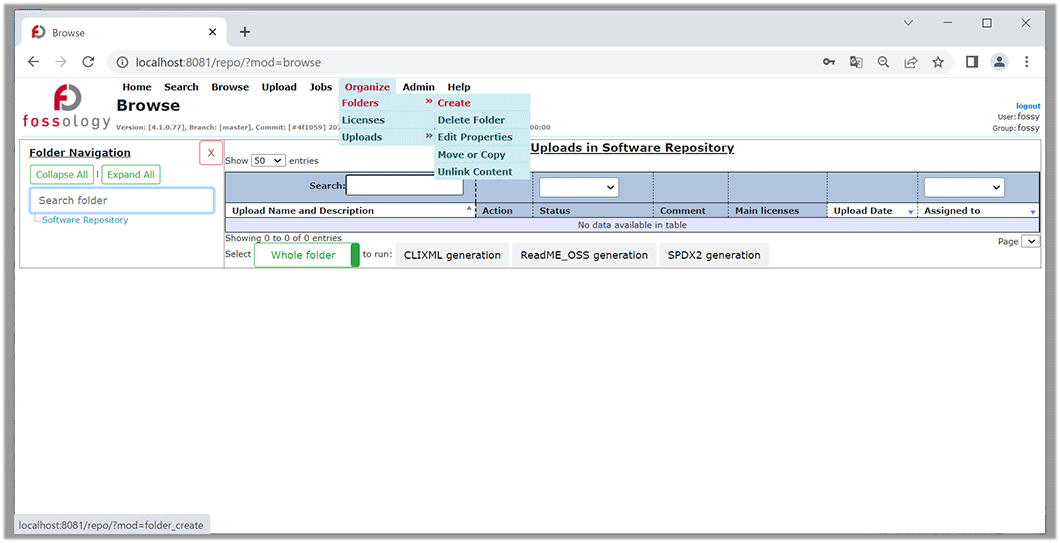Select Move or Copy menu entry

click(471, 155)
